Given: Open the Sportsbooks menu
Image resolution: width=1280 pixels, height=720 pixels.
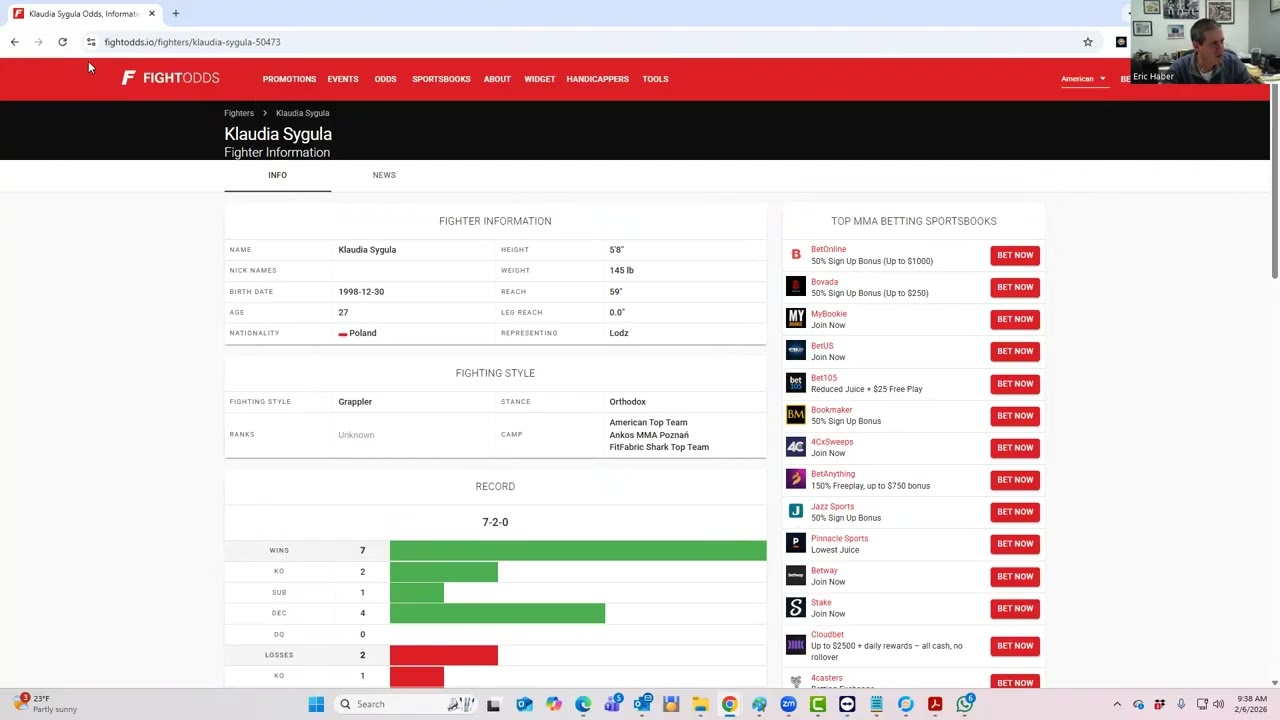Looking at the screenshot, I should click(441, 79).
